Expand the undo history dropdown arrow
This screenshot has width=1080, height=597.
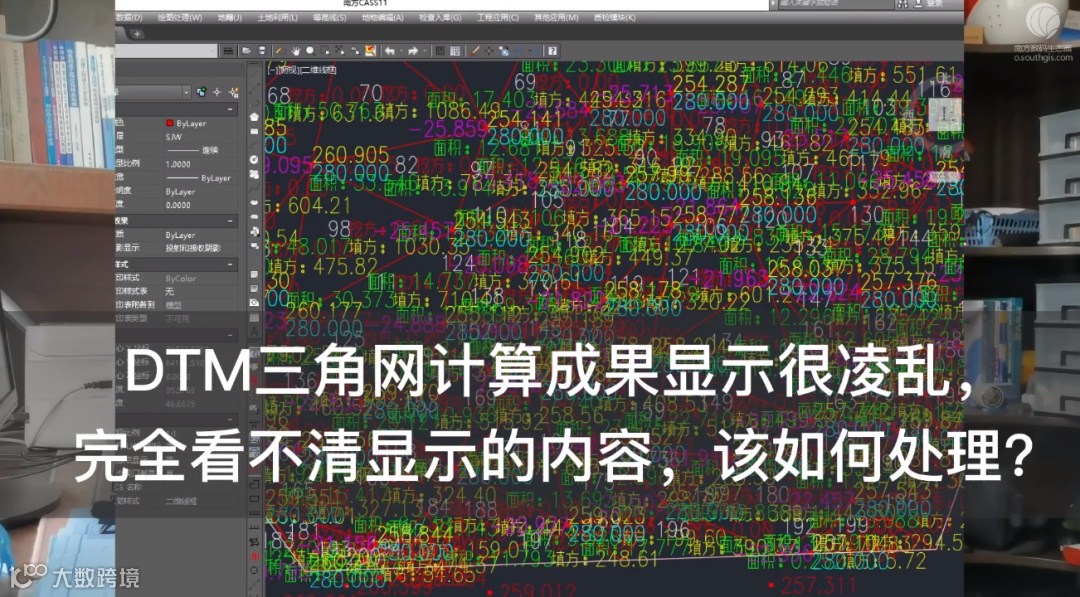401,51
